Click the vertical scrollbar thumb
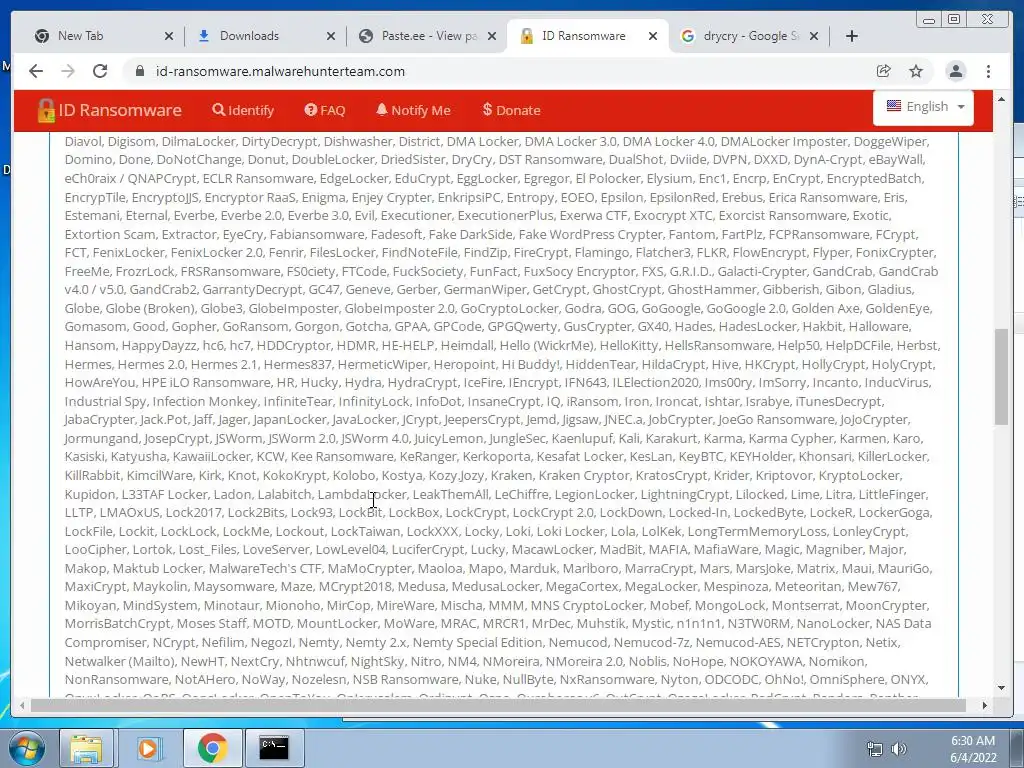The height and width of the screenshot is (768, 1024). (x=1002, y=377)
